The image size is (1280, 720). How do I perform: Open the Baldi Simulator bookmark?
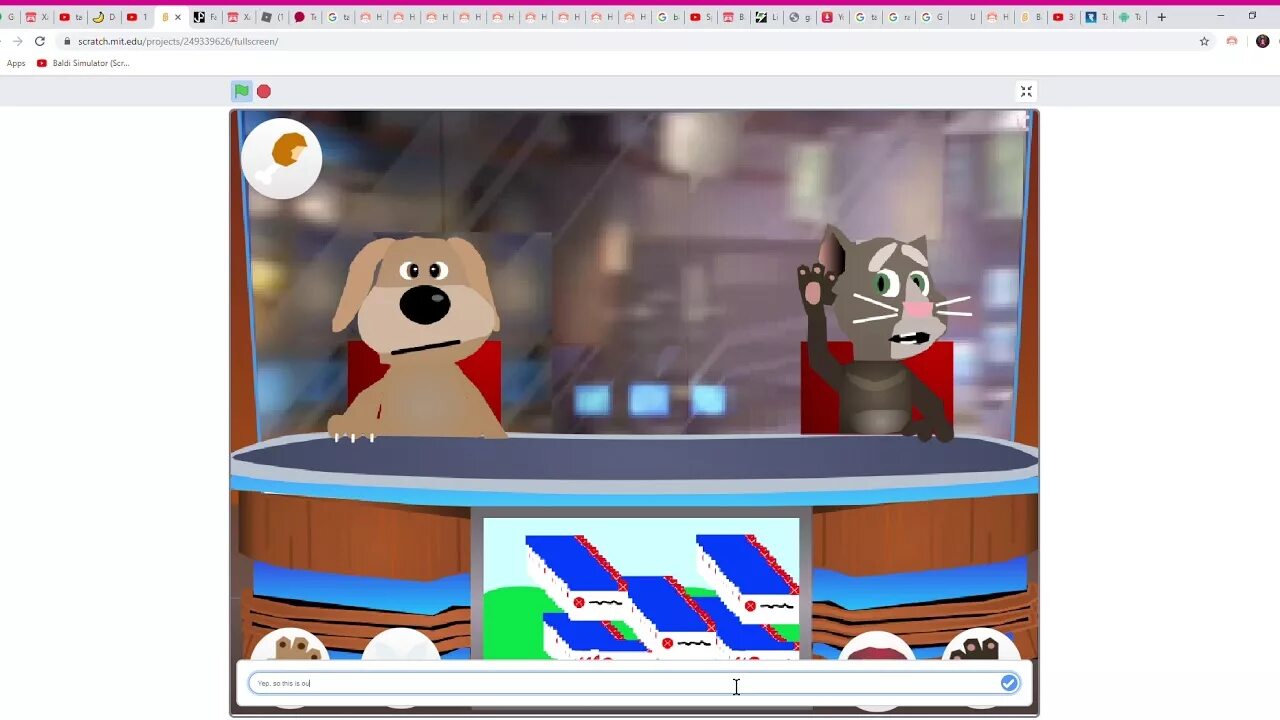coord(83,63)
